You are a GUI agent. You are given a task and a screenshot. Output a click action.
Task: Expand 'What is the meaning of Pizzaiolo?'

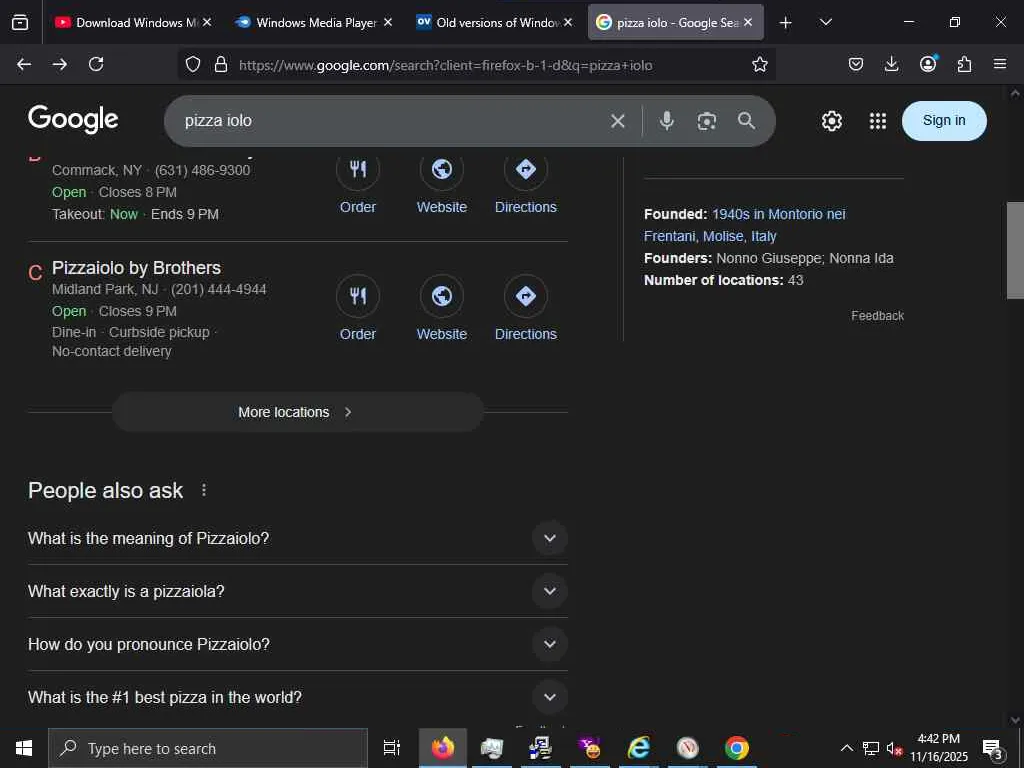298,538
